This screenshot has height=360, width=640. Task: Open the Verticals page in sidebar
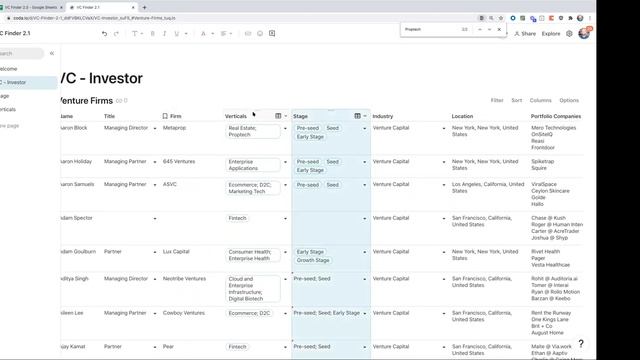(x=8, y=109)
